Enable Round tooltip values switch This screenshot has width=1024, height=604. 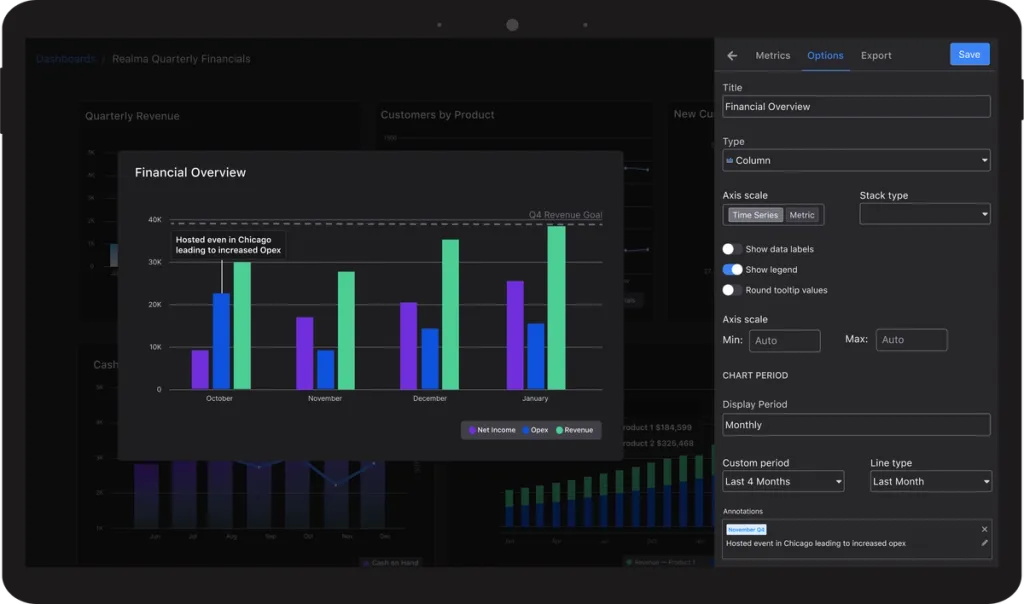(x=732, y=290)
